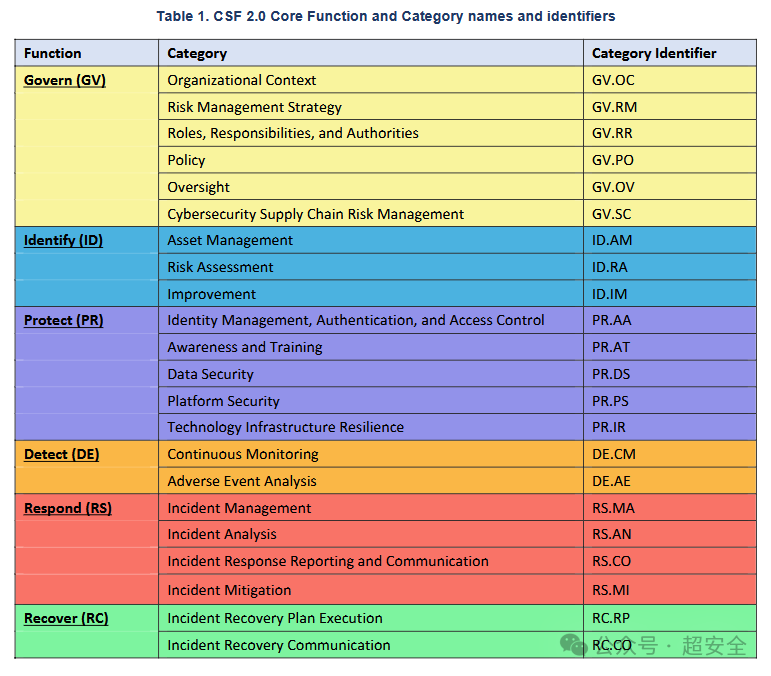
Task: Select the 'Awareness and Training' cell
Action: tap(371, 347)
